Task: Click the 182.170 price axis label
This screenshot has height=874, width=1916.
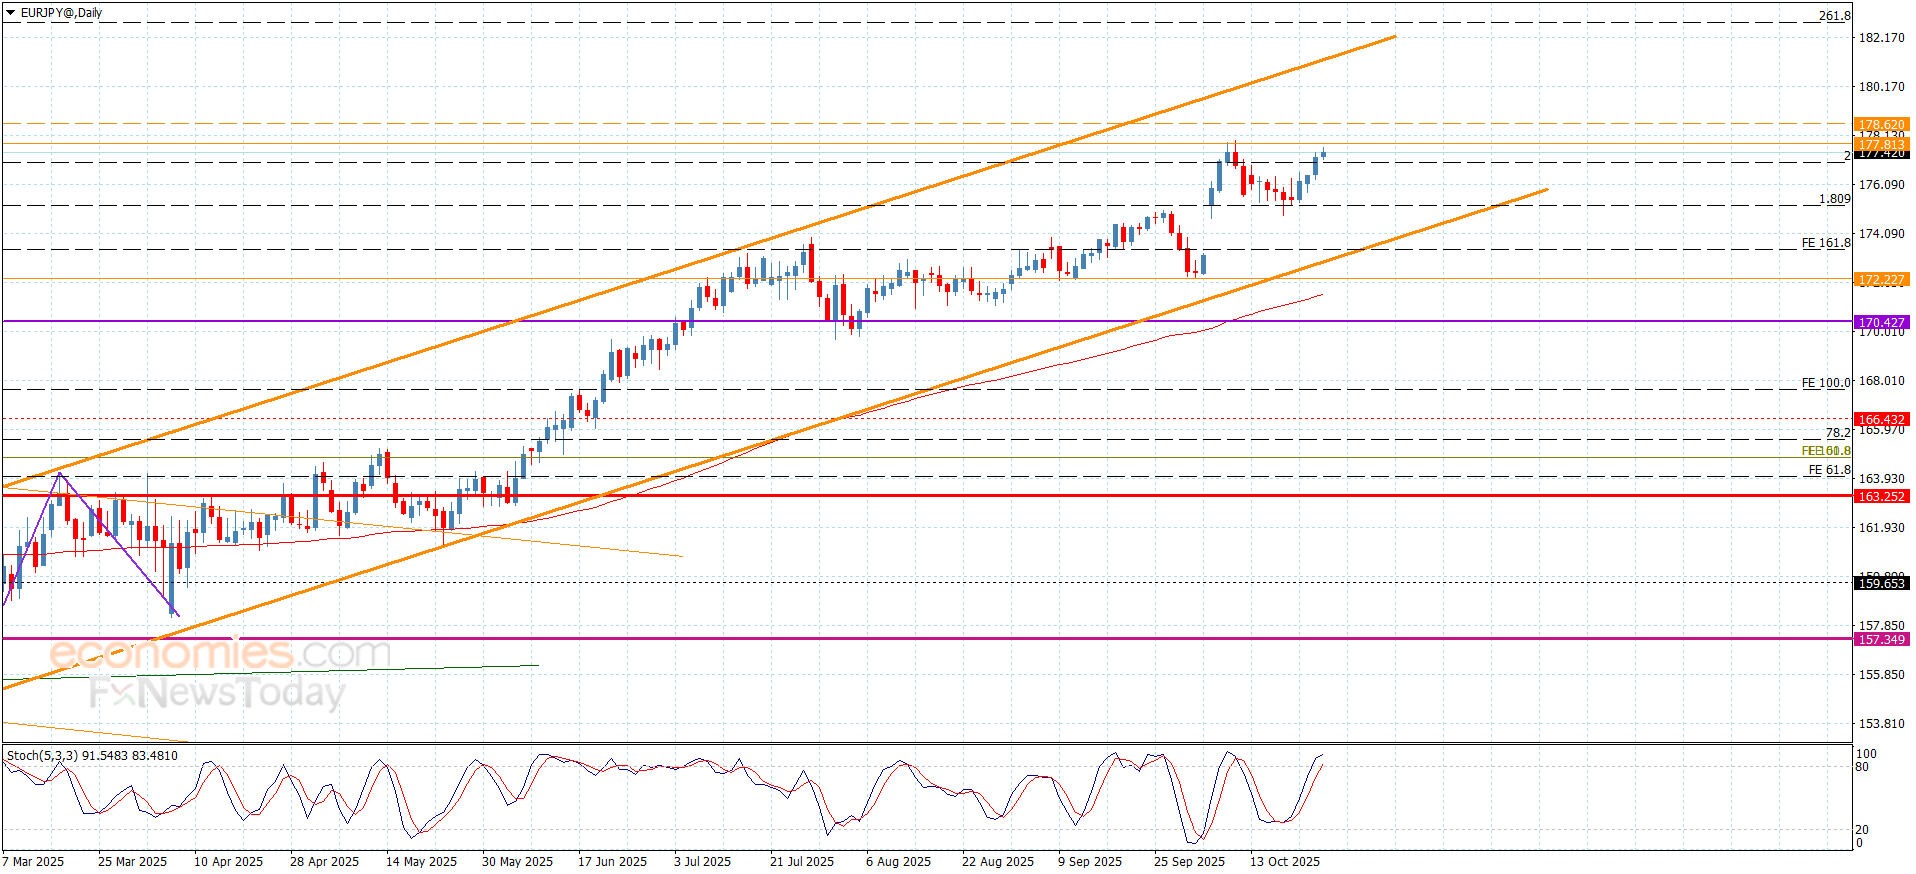Action: click(x=1881, y=38)
